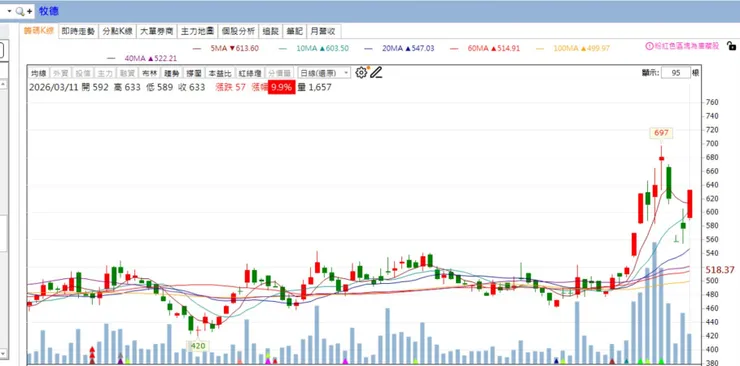This screenshot has height=366, width=740.
Task: Toggle the 撐壓 support-resistance overlay
Action: click(x=193, y=73)
